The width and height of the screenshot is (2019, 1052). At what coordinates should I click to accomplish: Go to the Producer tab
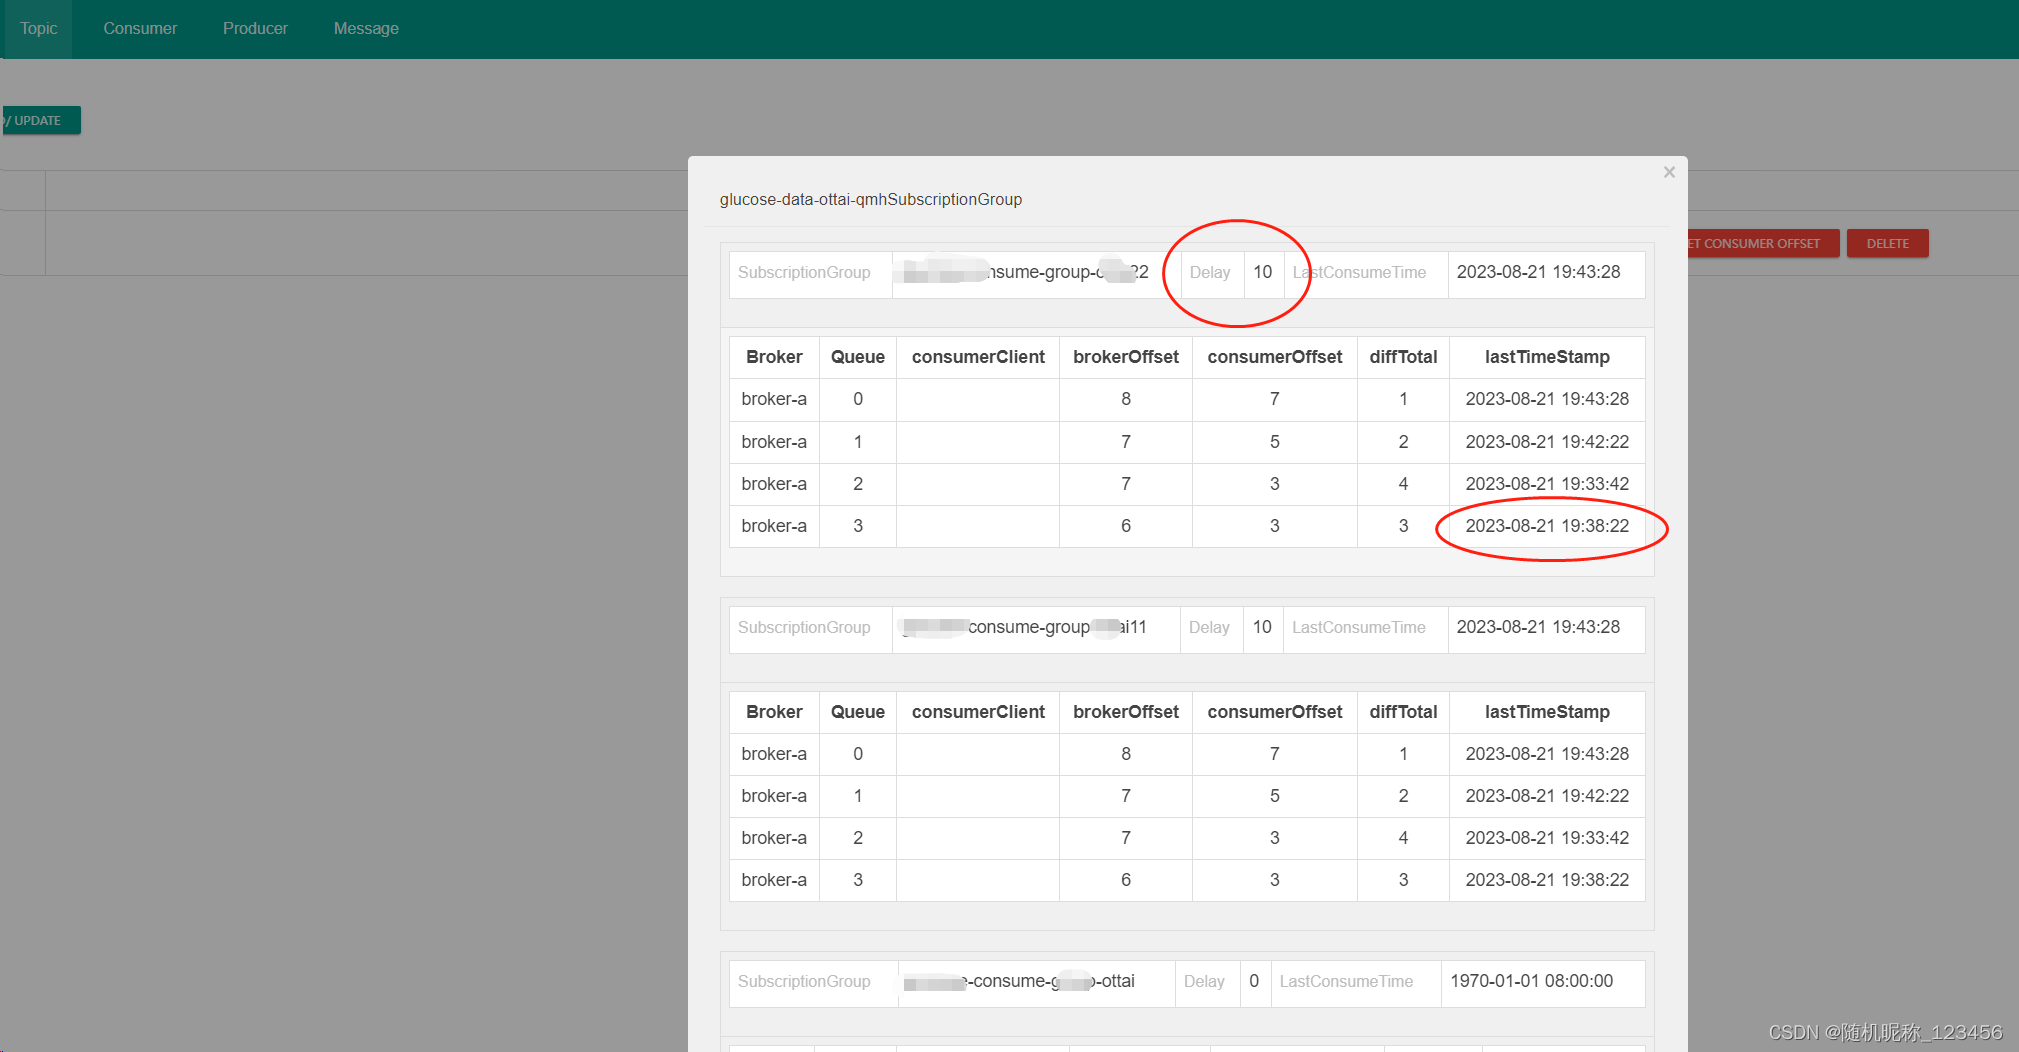(x=255, y=28)
